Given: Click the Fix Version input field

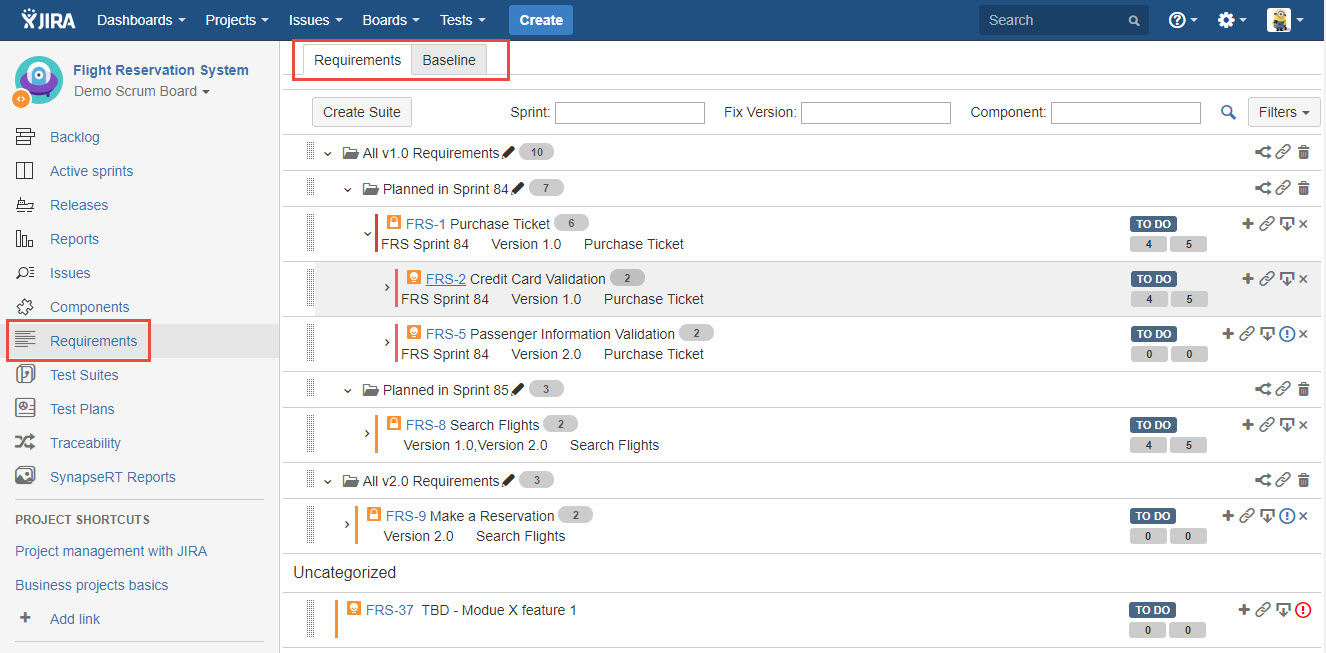Looking at the screenshot, I should point(875,113).
